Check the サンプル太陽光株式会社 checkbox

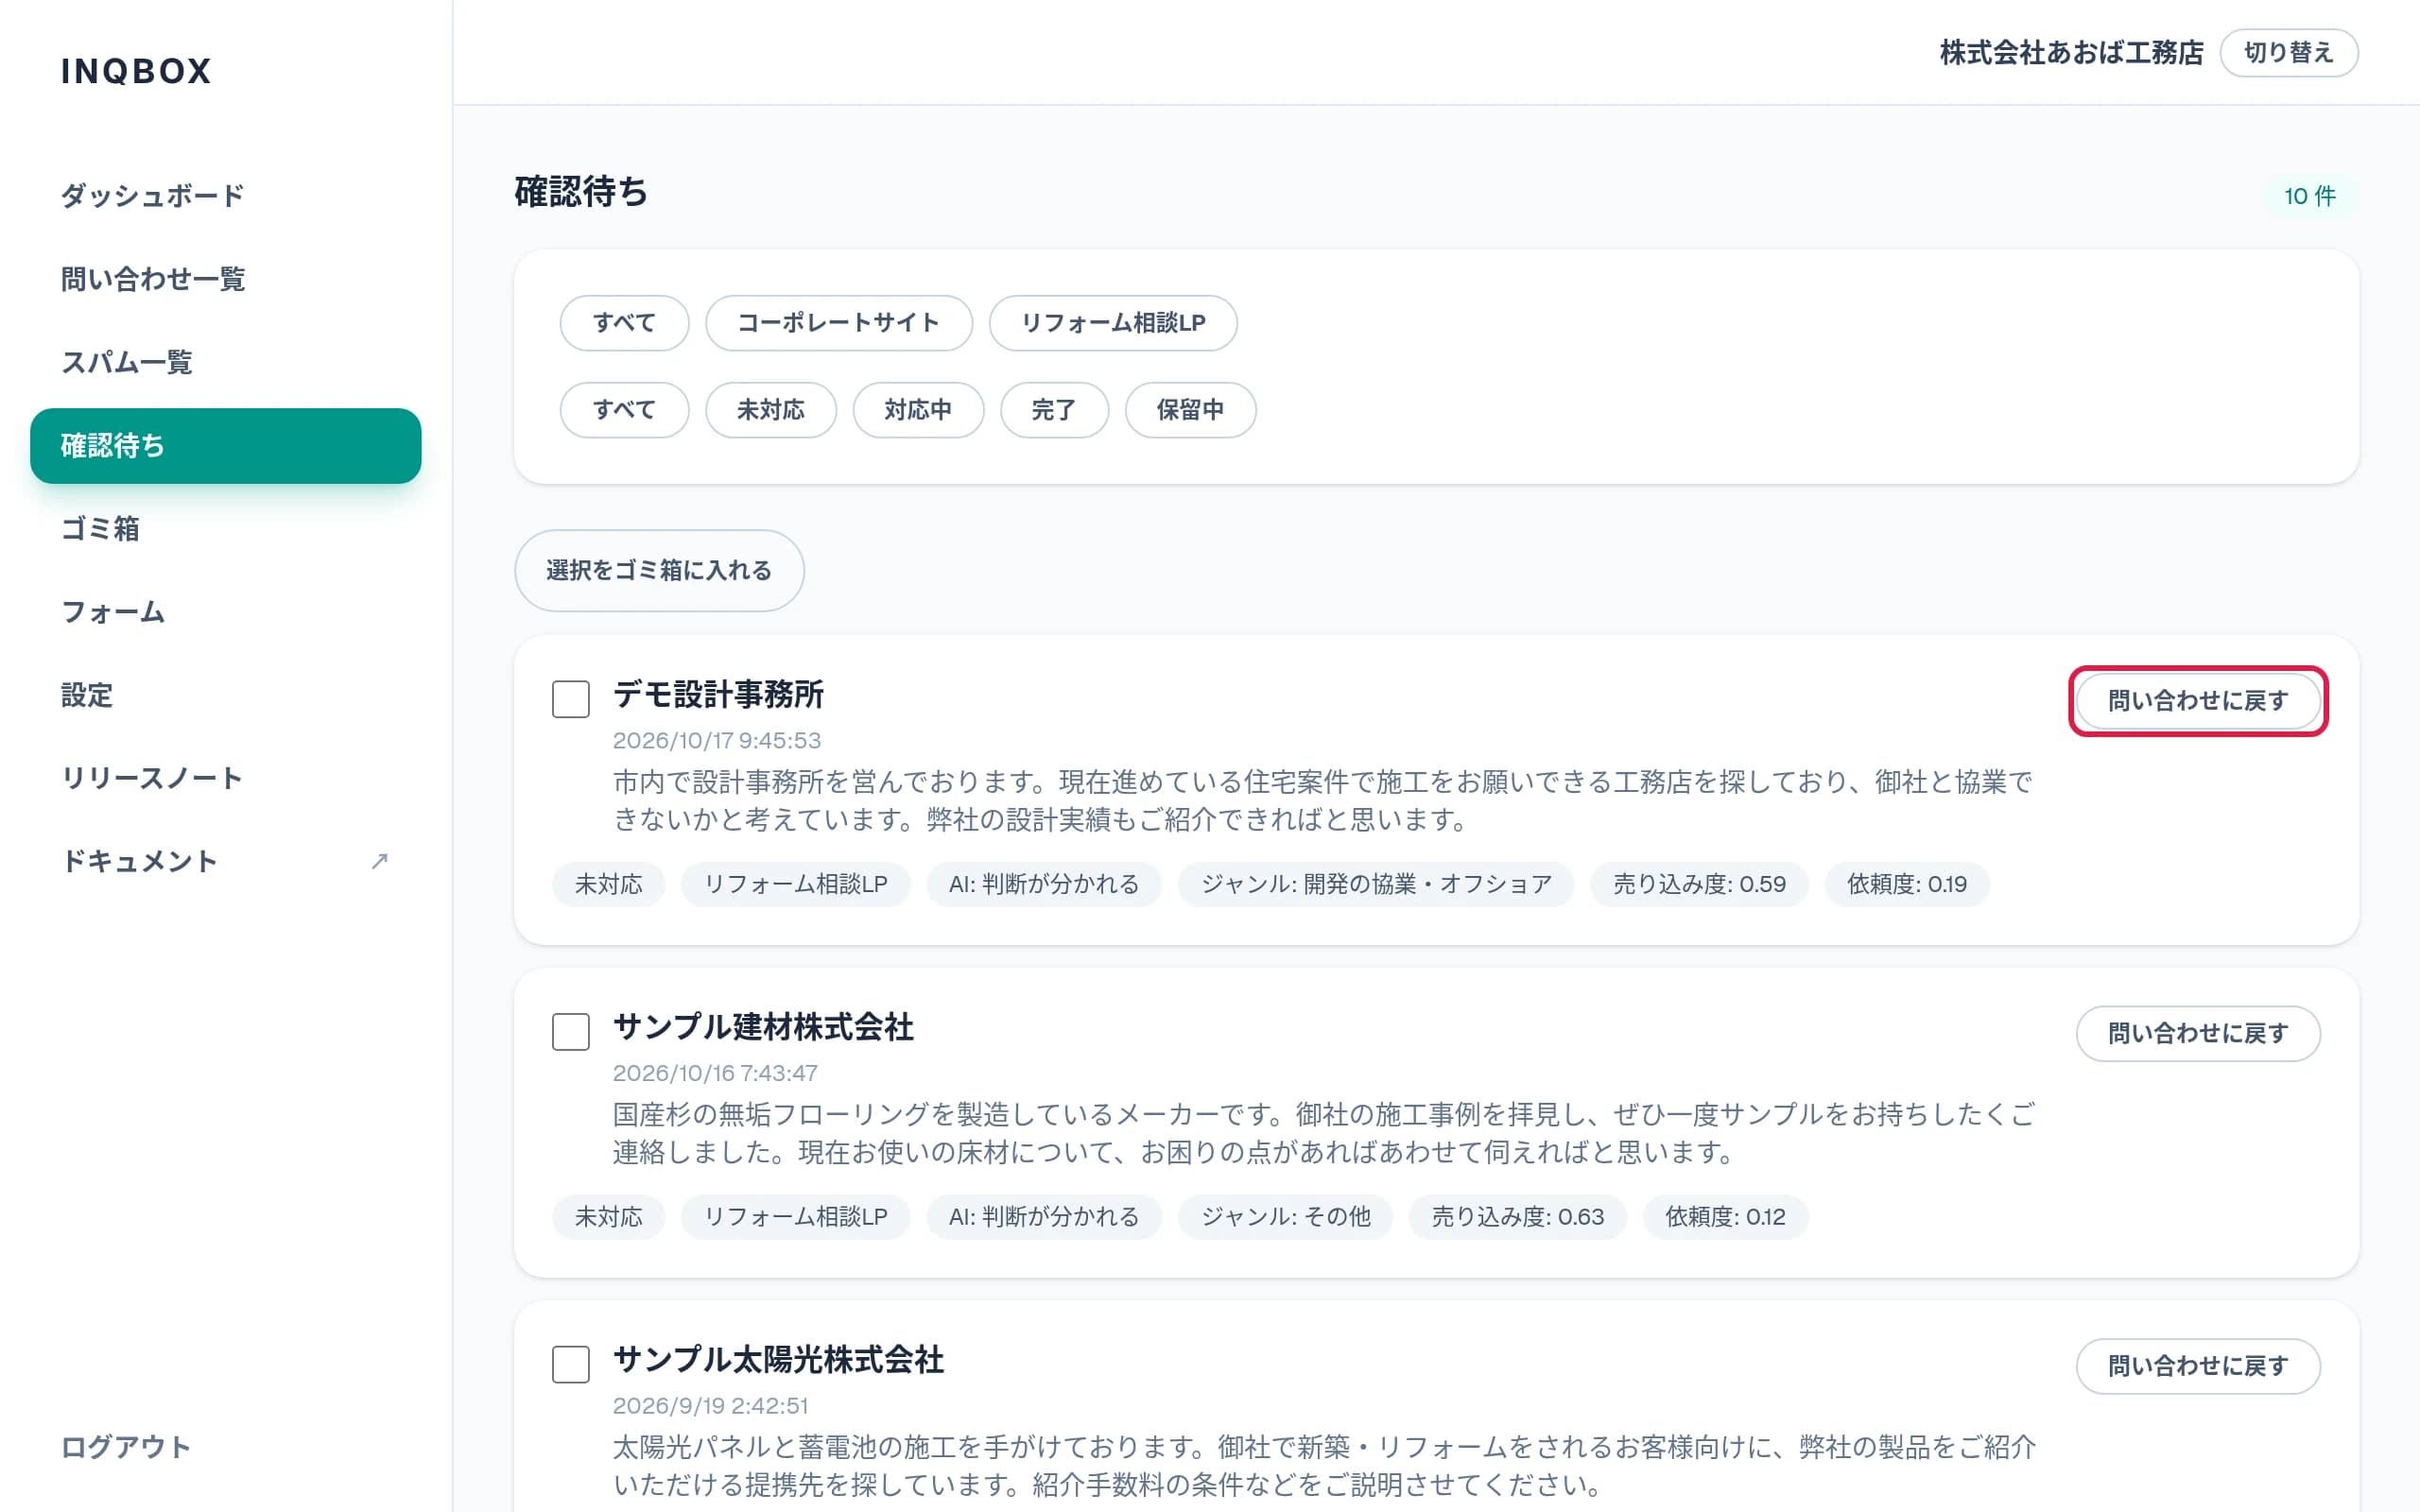pos(571,1364)
